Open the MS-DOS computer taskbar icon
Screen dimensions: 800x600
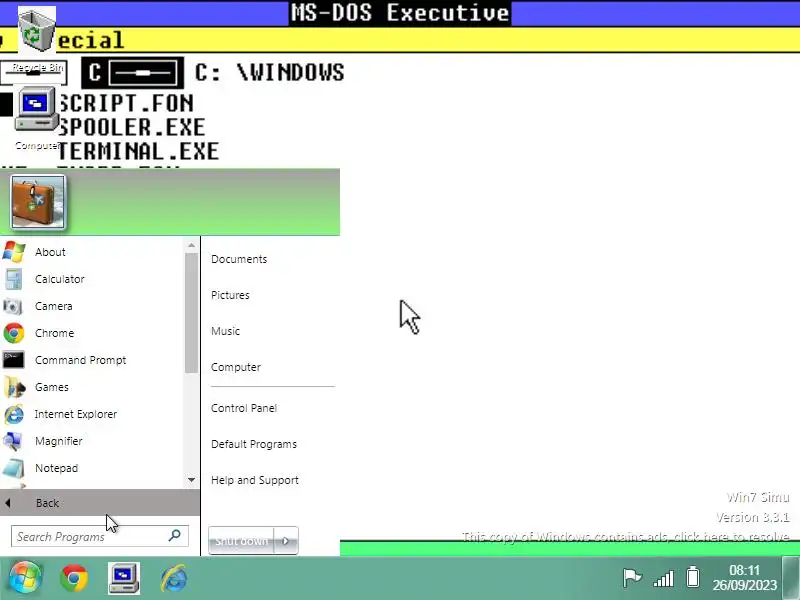tap(123, 578)
